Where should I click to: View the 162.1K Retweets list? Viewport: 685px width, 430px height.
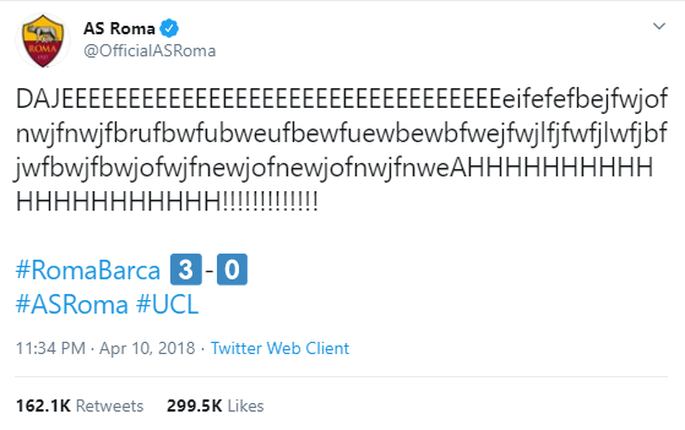[80, 406]
